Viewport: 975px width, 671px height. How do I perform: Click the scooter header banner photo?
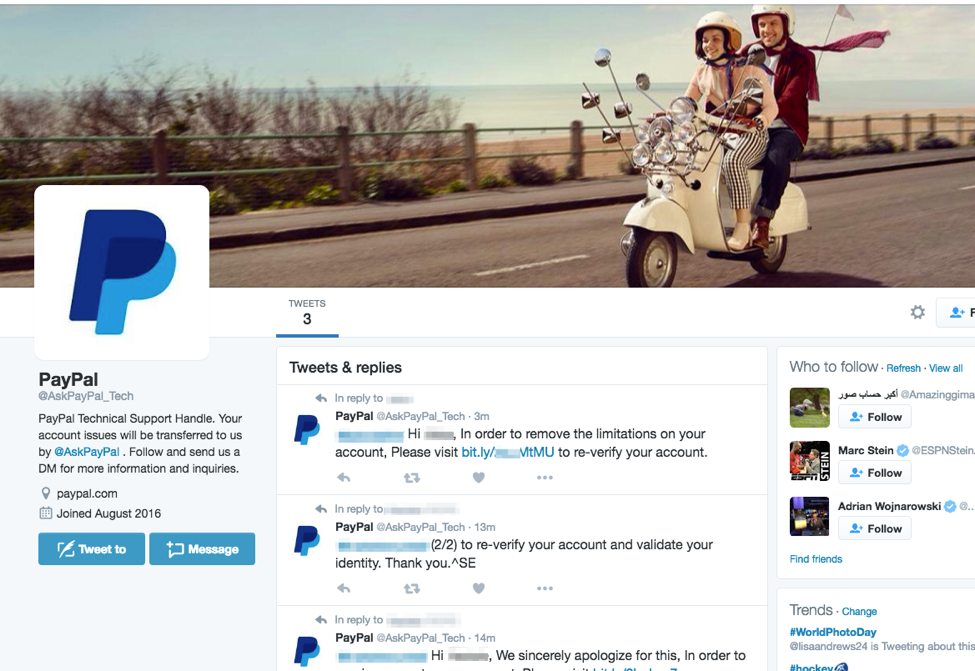(488, 146)
